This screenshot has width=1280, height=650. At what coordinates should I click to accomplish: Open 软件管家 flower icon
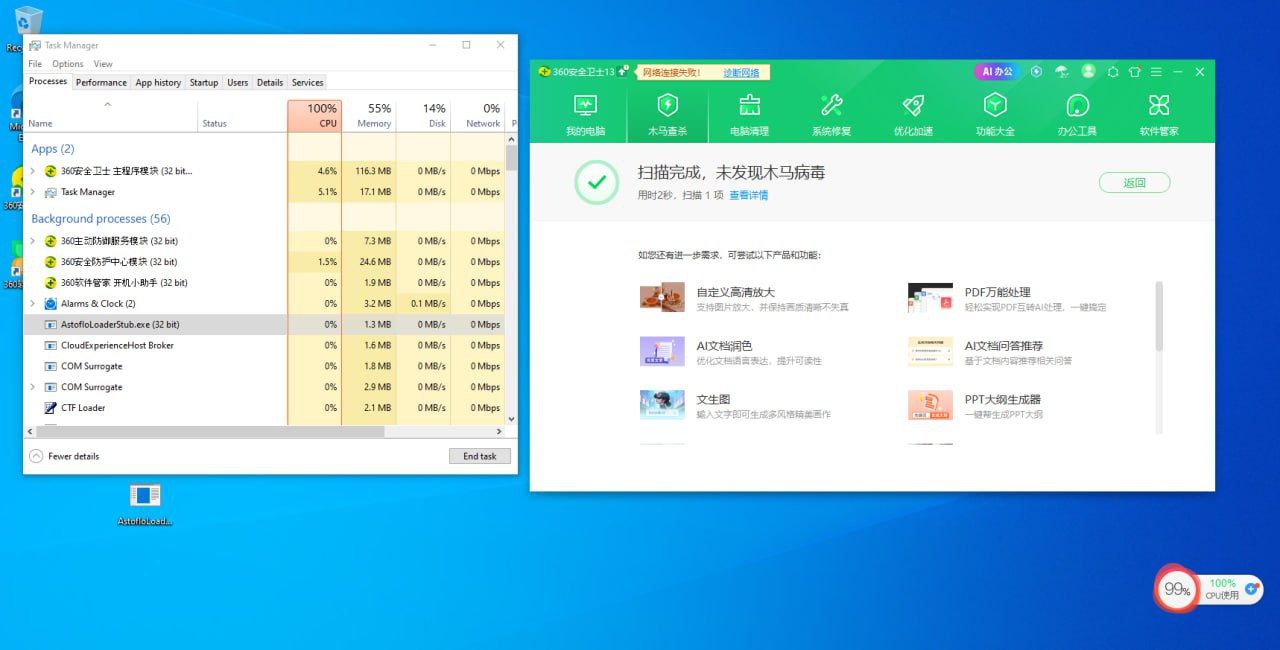point(1159,105)
